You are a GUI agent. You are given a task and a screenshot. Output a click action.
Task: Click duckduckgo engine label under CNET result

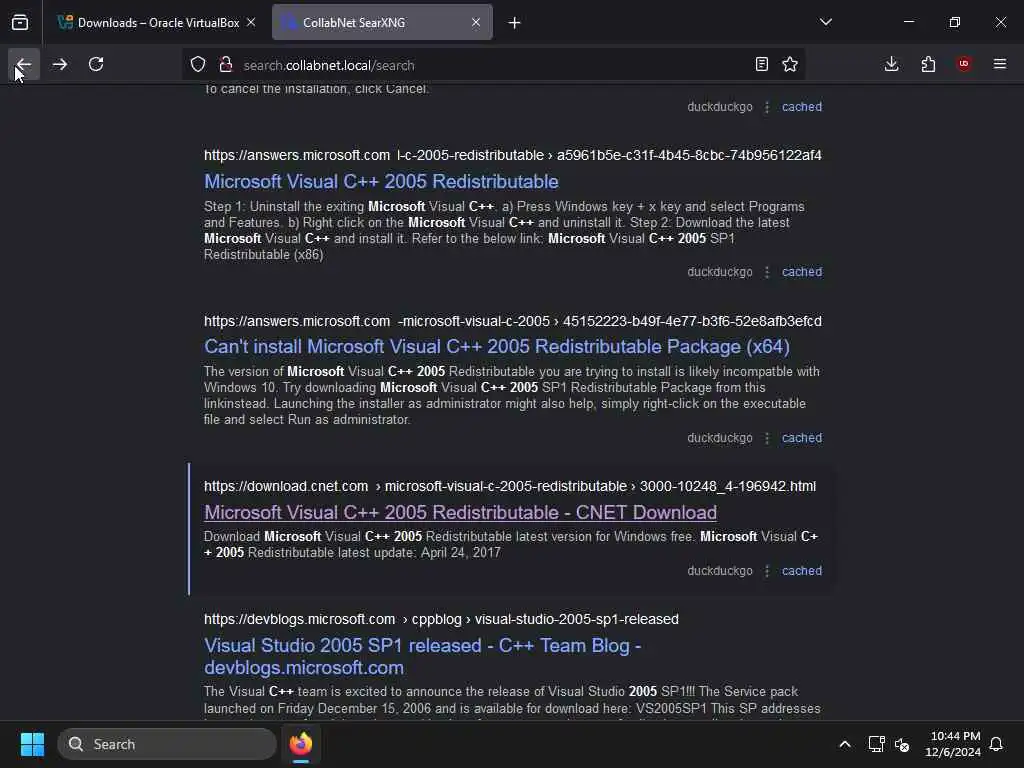point(720,571)
